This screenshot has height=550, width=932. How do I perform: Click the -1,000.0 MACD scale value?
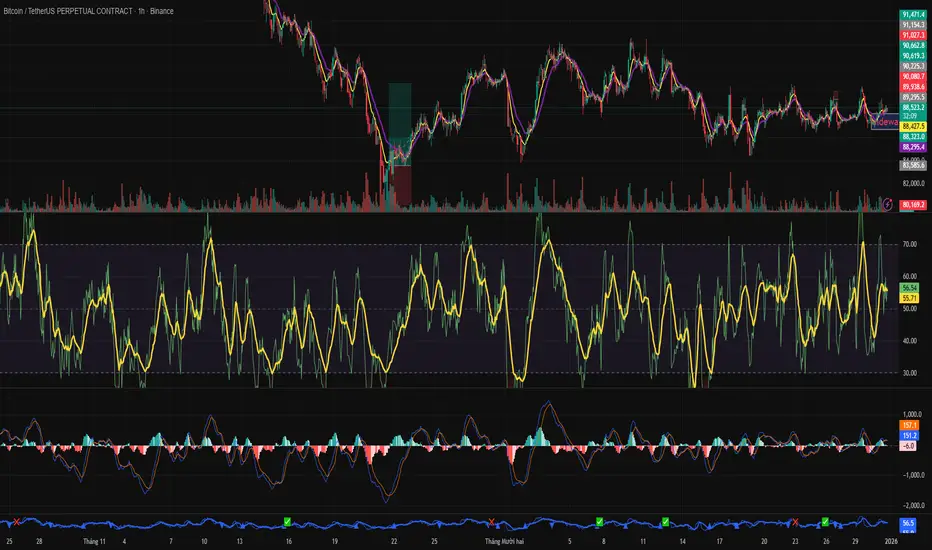[x=912, y=475]
